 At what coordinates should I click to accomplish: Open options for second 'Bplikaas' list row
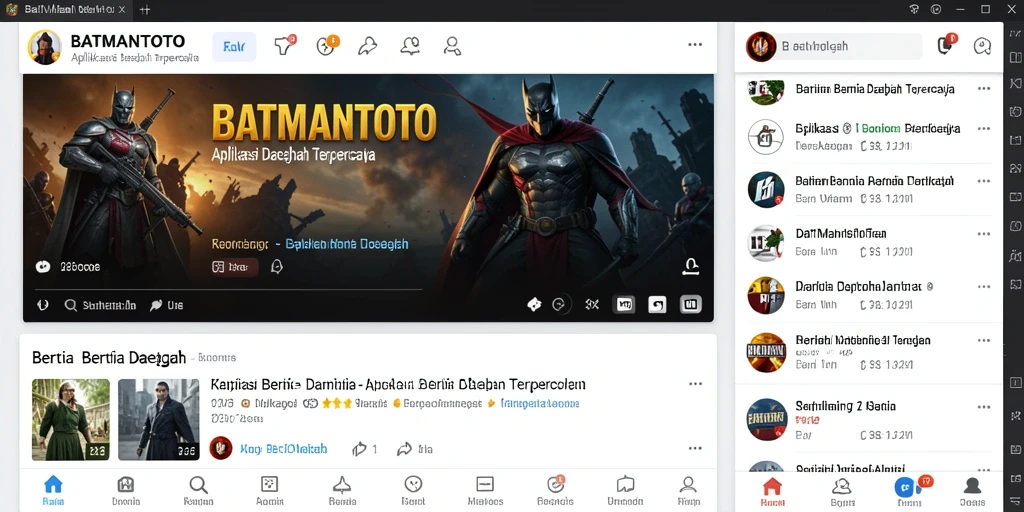click(984, 129)
